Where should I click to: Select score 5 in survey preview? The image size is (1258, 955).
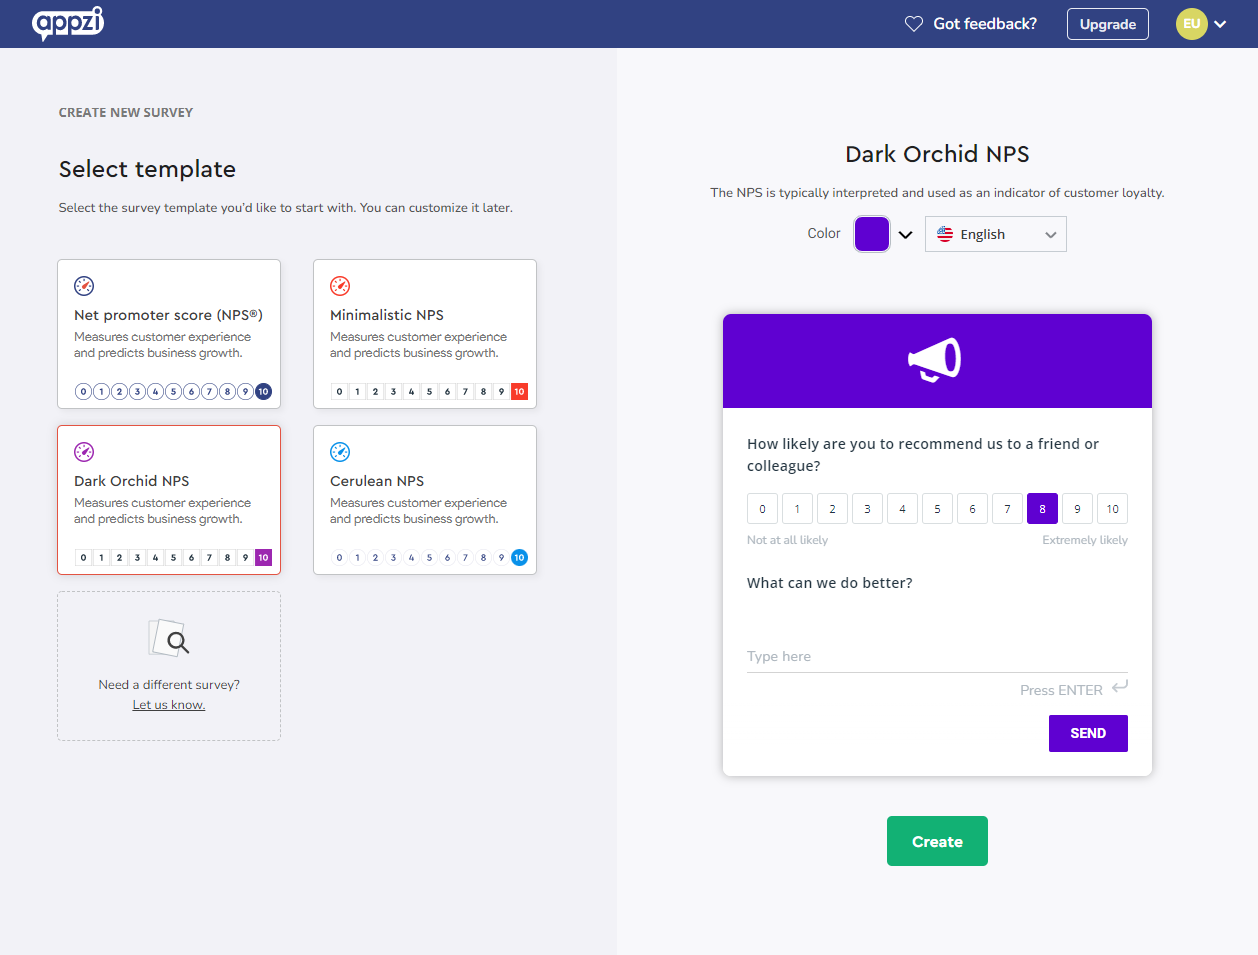pos(937,509)
